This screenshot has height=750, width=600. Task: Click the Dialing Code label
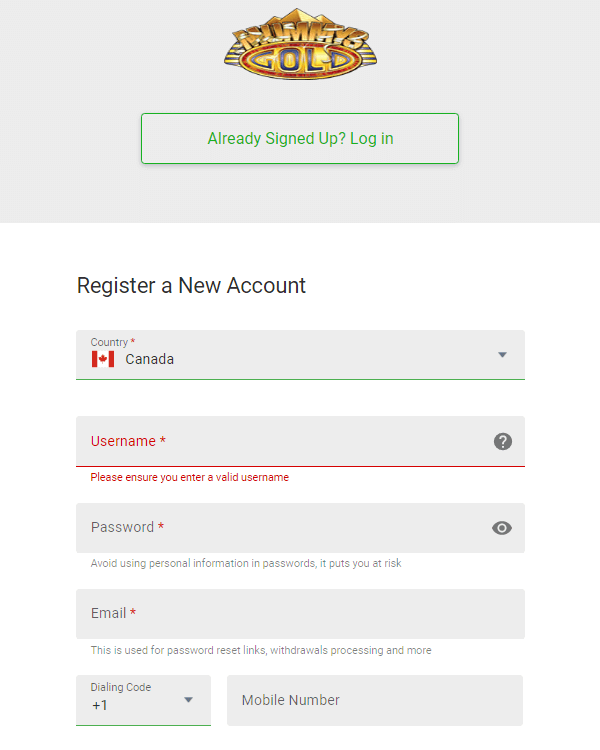121,687
